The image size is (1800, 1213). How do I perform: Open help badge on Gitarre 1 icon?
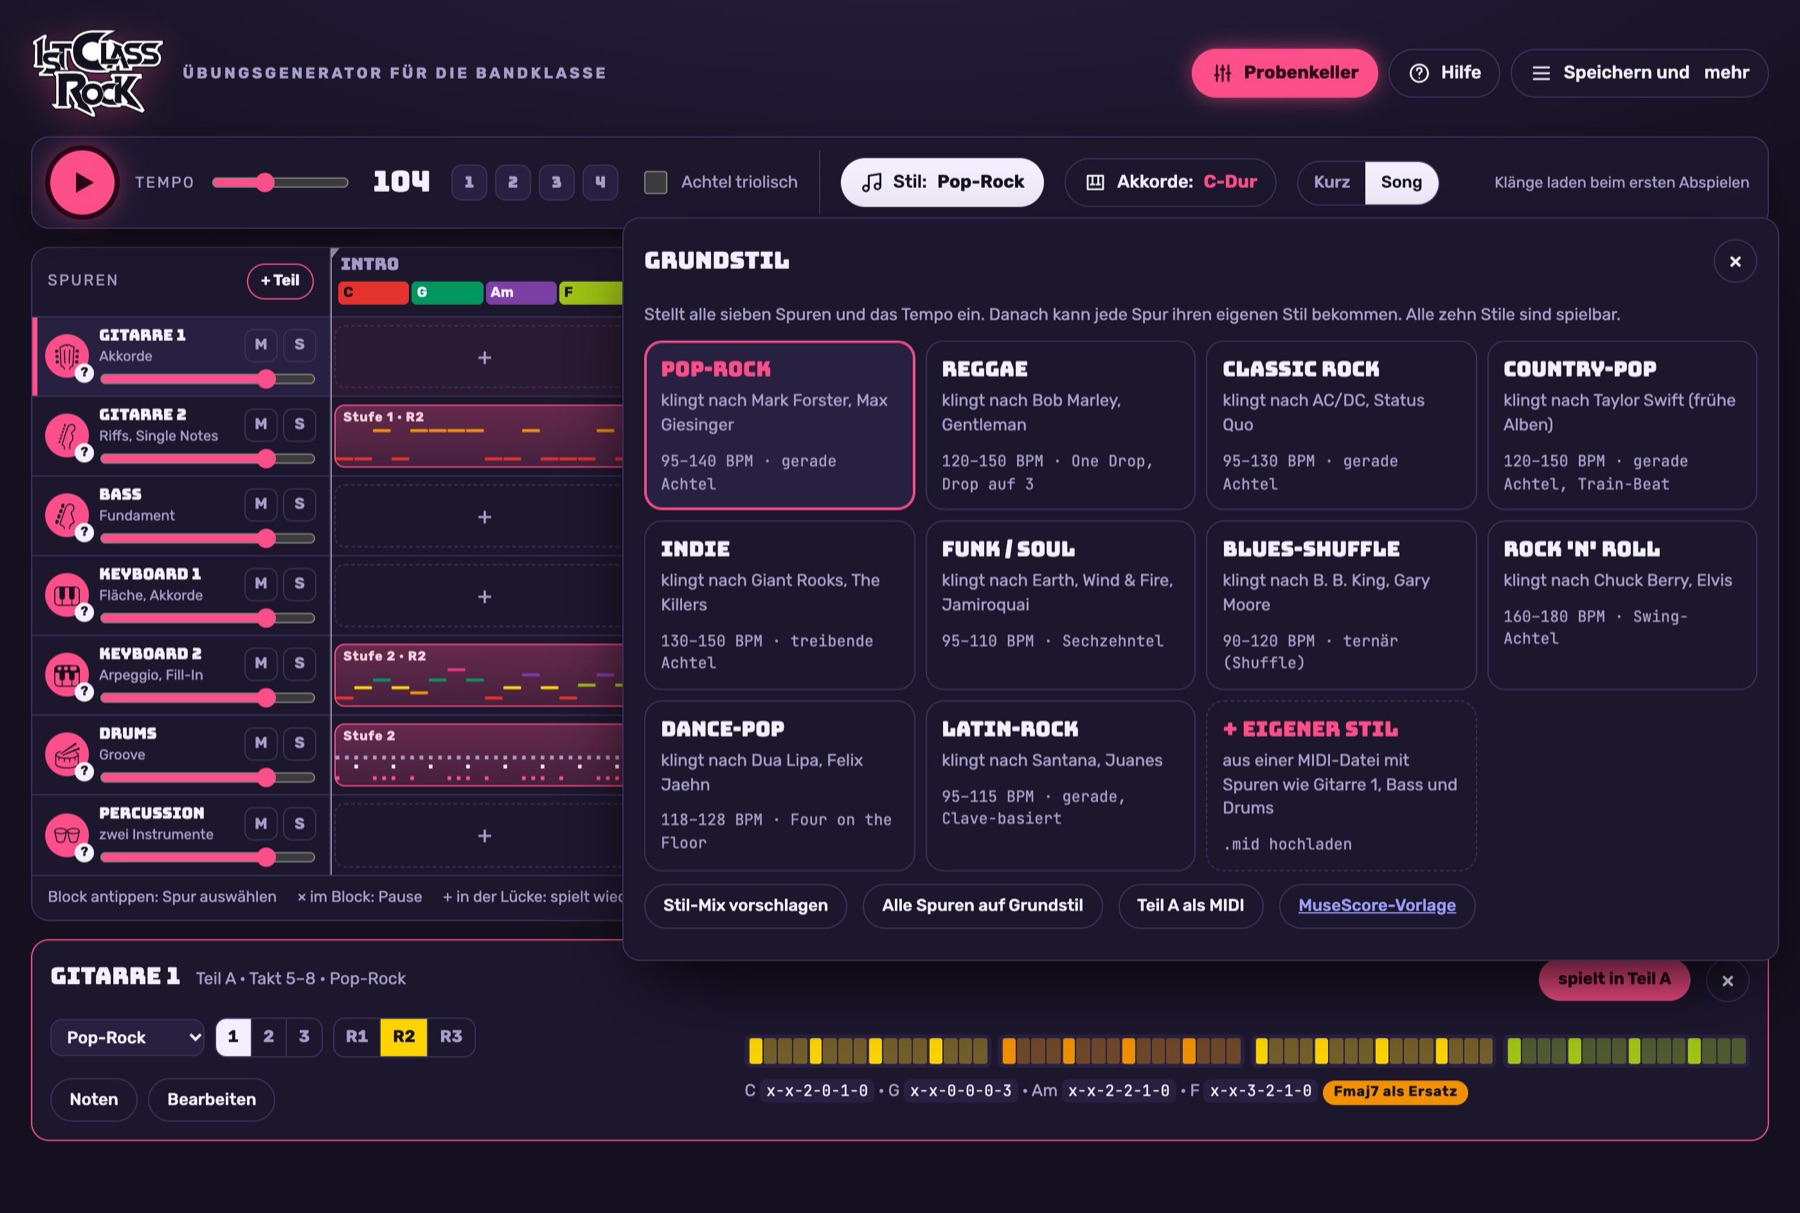point(85,373)
